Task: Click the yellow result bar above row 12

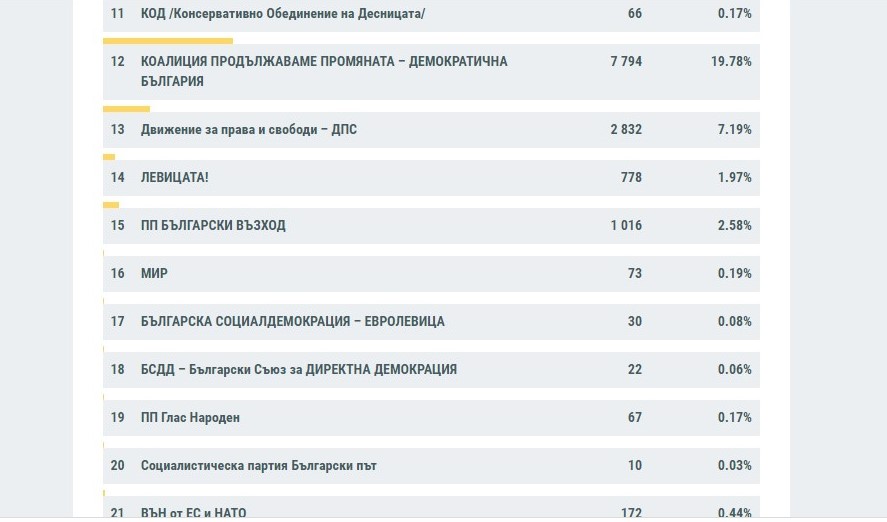Action: [x=168, y=41]
